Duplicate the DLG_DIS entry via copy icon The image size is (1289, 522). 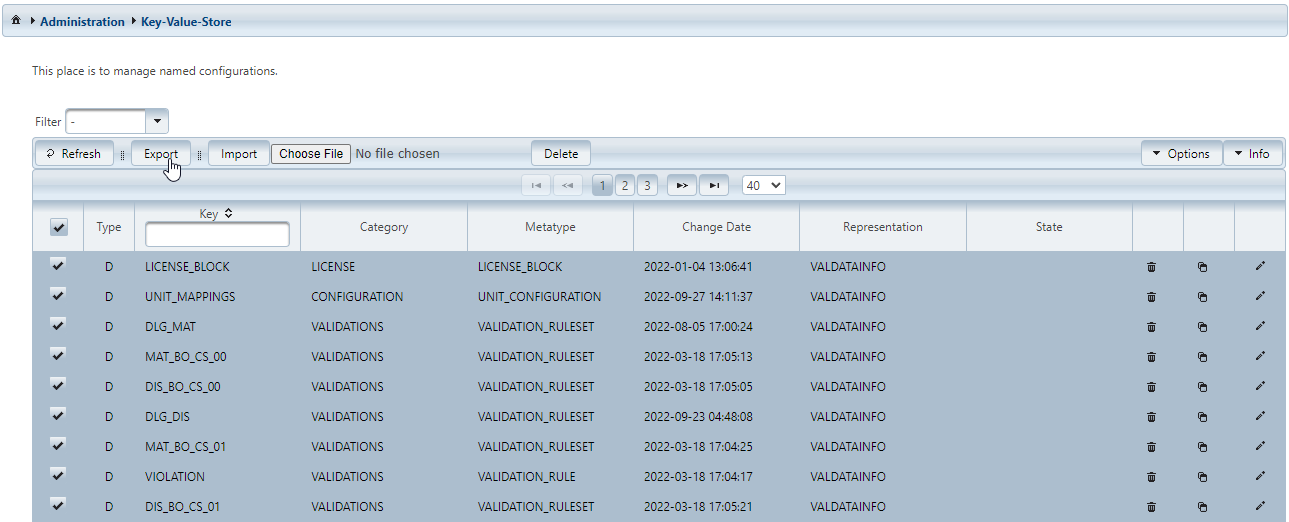coord(1202,417)
